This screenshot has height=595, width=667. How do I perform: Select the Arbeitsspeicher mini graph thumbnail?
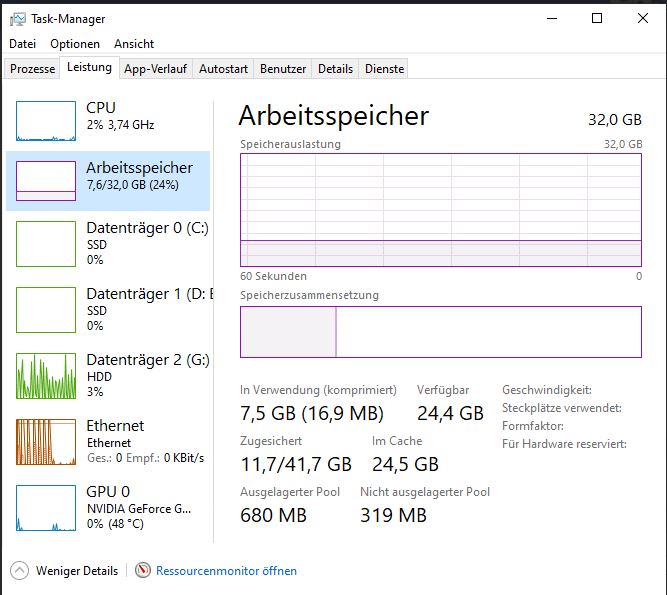[46, 180]
